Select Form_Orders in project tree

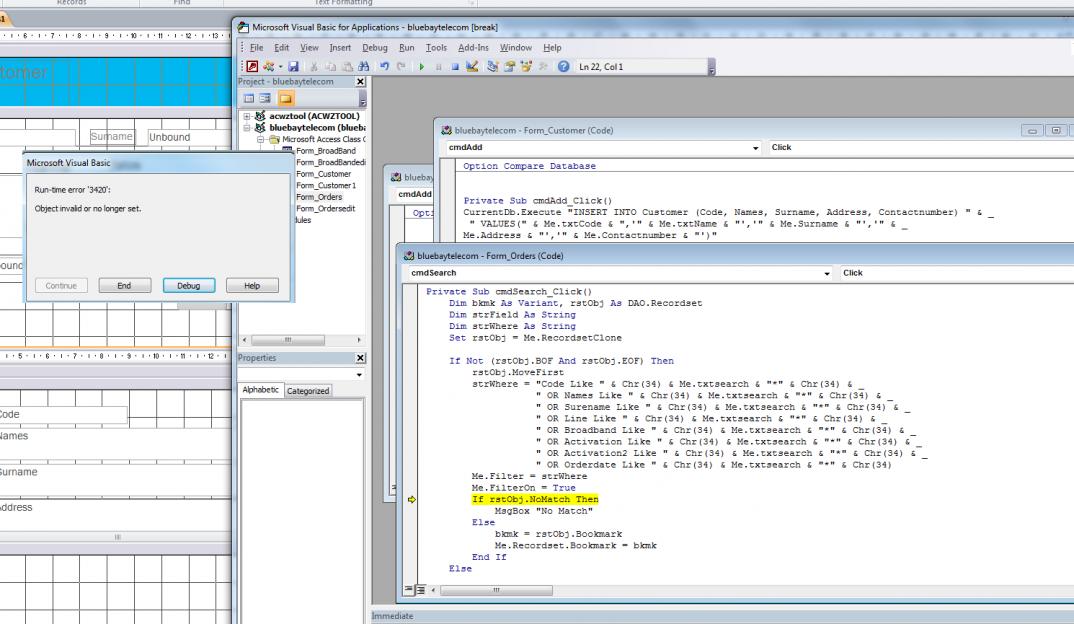pos(319,197)
